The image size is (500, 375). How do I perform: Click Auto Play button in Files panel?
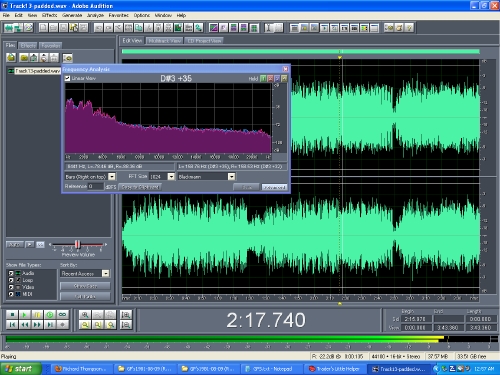point(15,245)
